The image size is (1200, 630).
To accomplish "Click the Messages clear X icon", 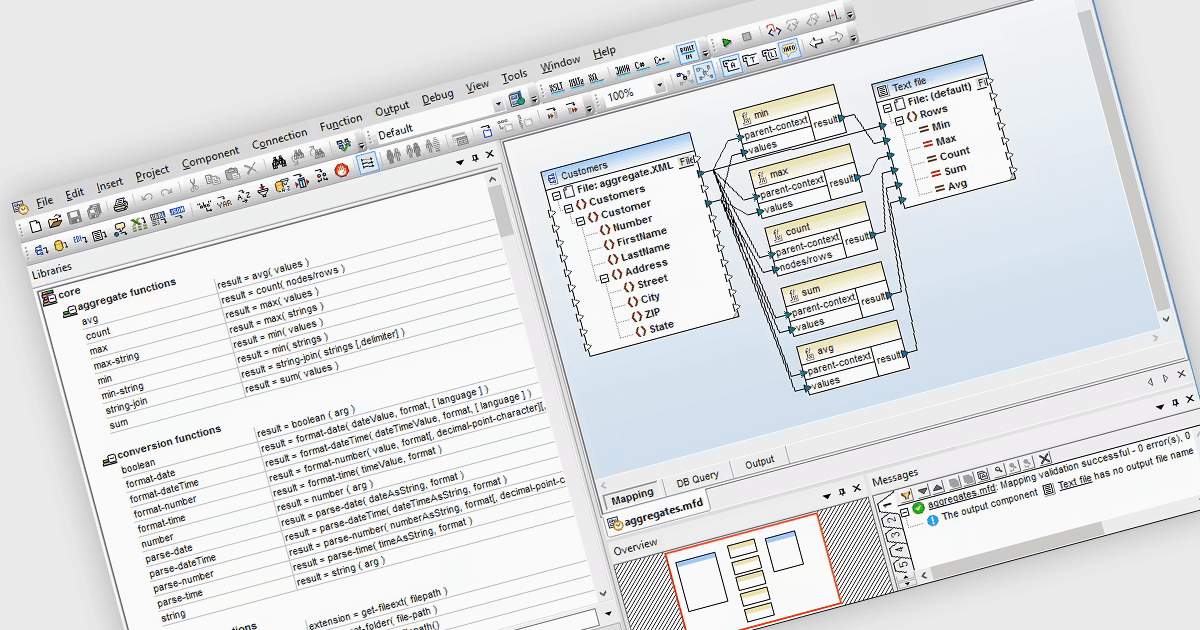I will click(1044, 458).
